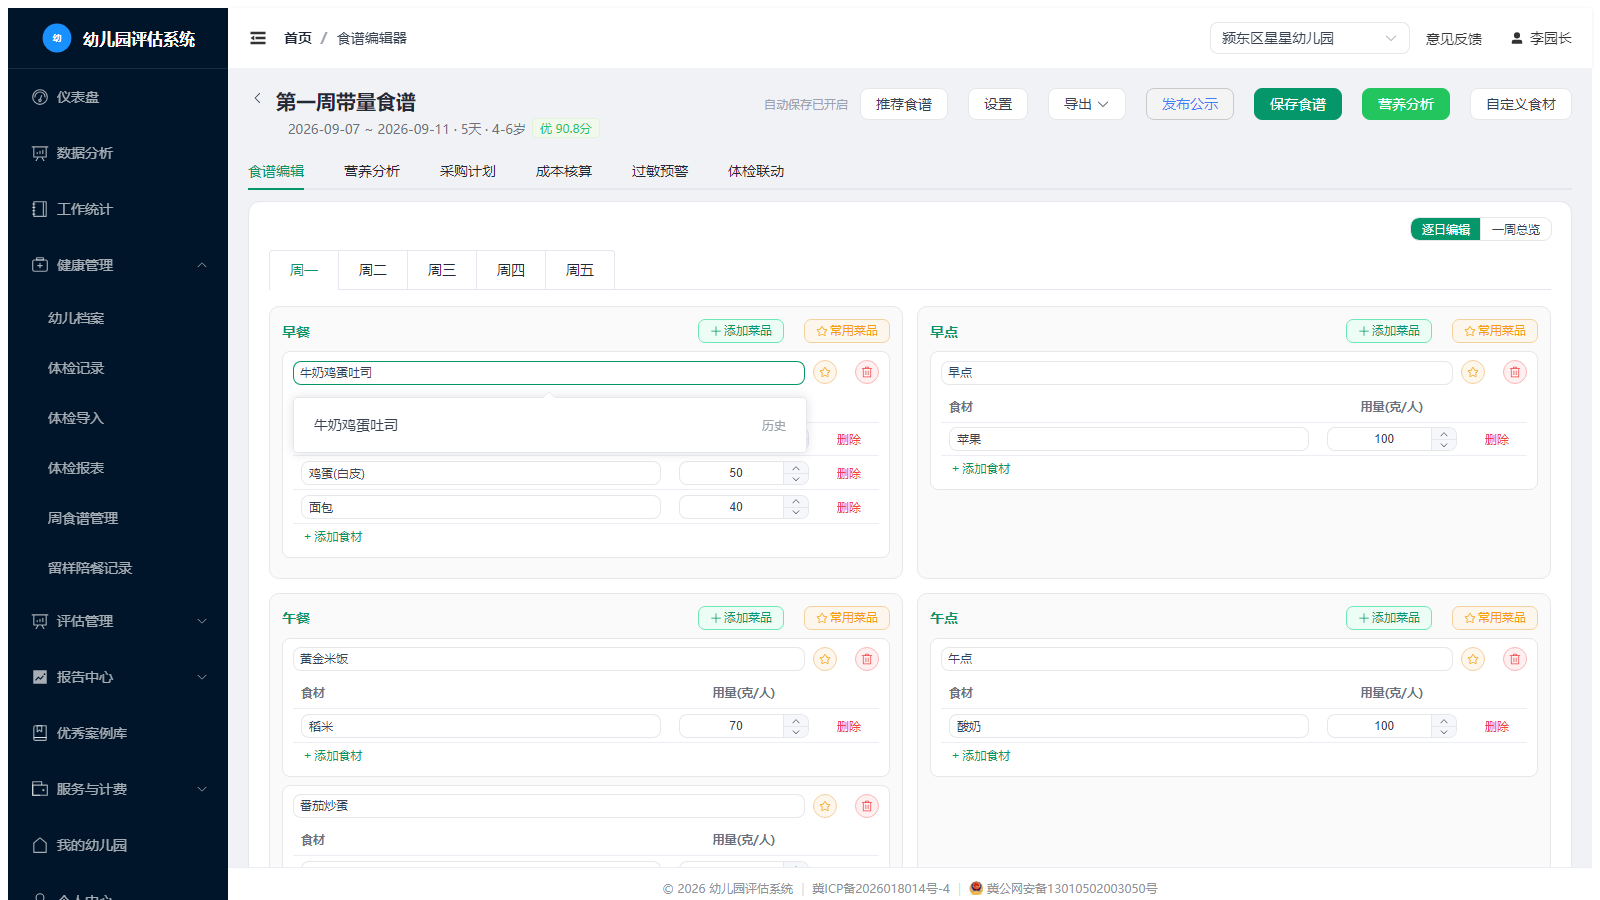Switch to 逐日编辑 view mode
The image size is (1600, 900).
[x=1445, y=229]
